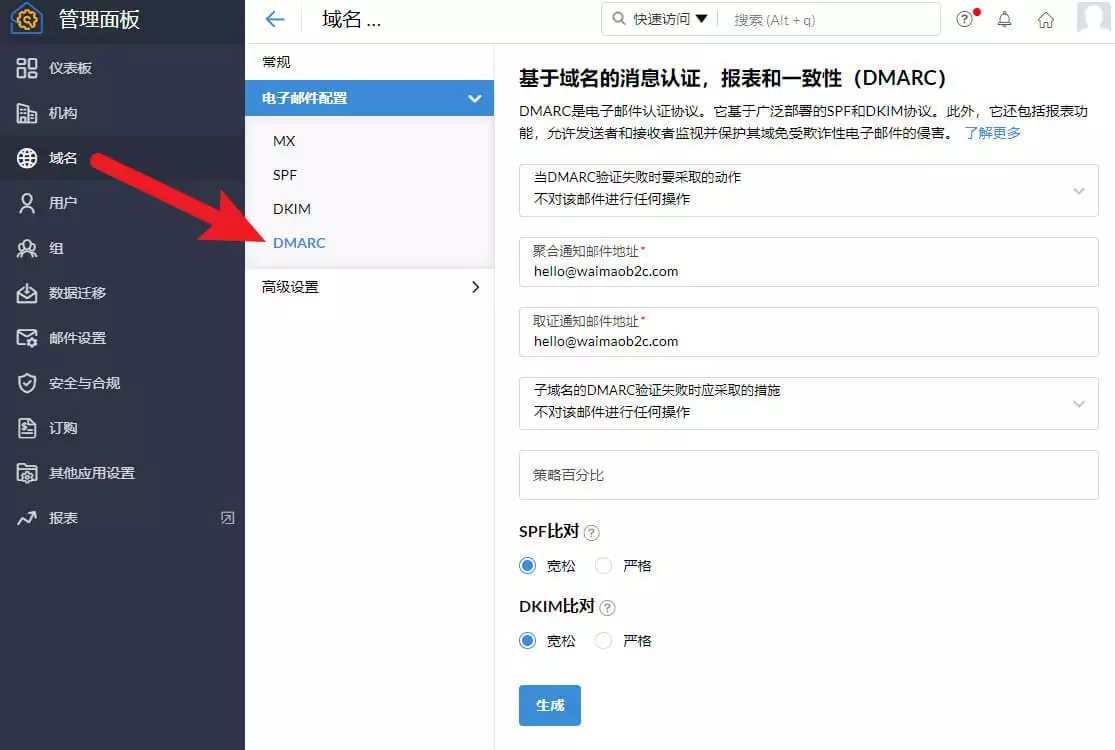Open 数据迁移 in the sidebar
This screenshot has height=750, width=1115.
[x=77, y=293]
